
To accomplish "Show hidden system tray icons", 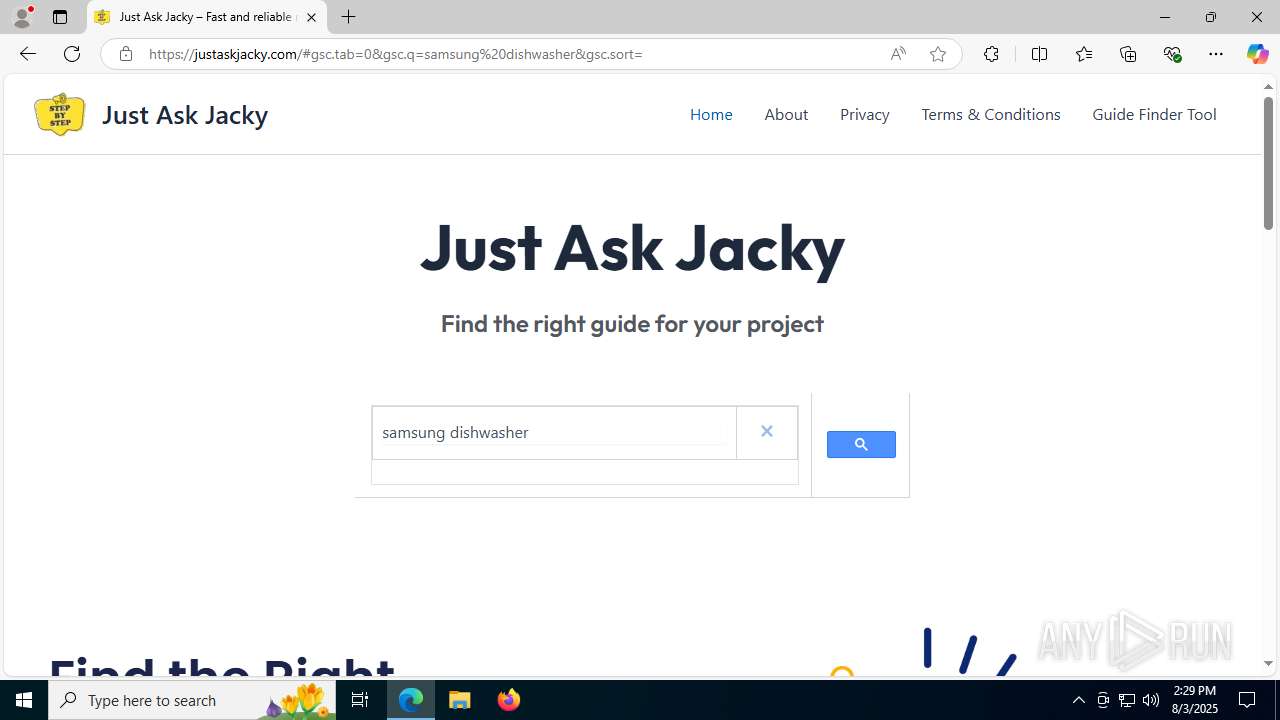I will click(1078, 700).
